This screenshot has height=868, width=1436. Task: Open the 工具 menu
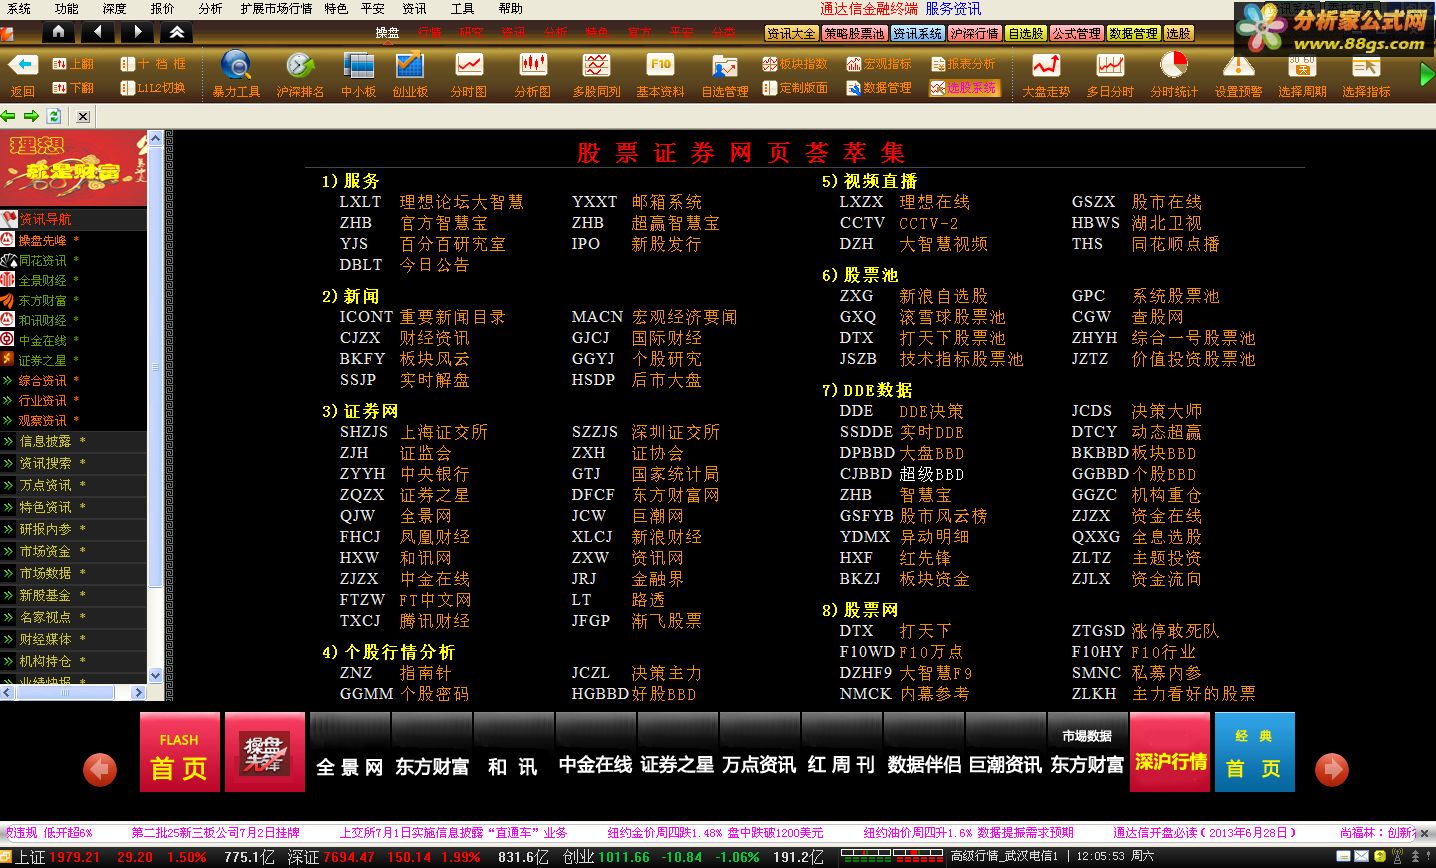click(x=462, y=8)
